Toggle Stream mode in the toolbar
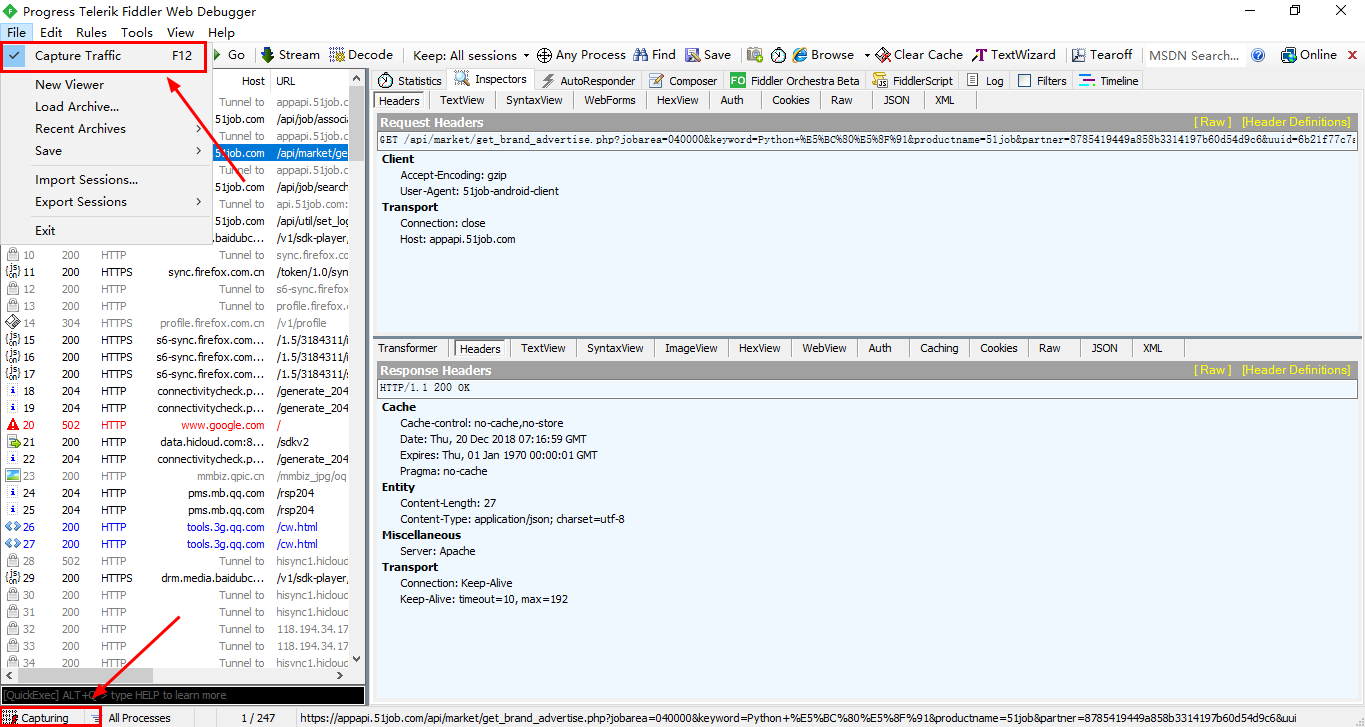The width and height of the screenshot is (1365, 727). click(290, 55)
